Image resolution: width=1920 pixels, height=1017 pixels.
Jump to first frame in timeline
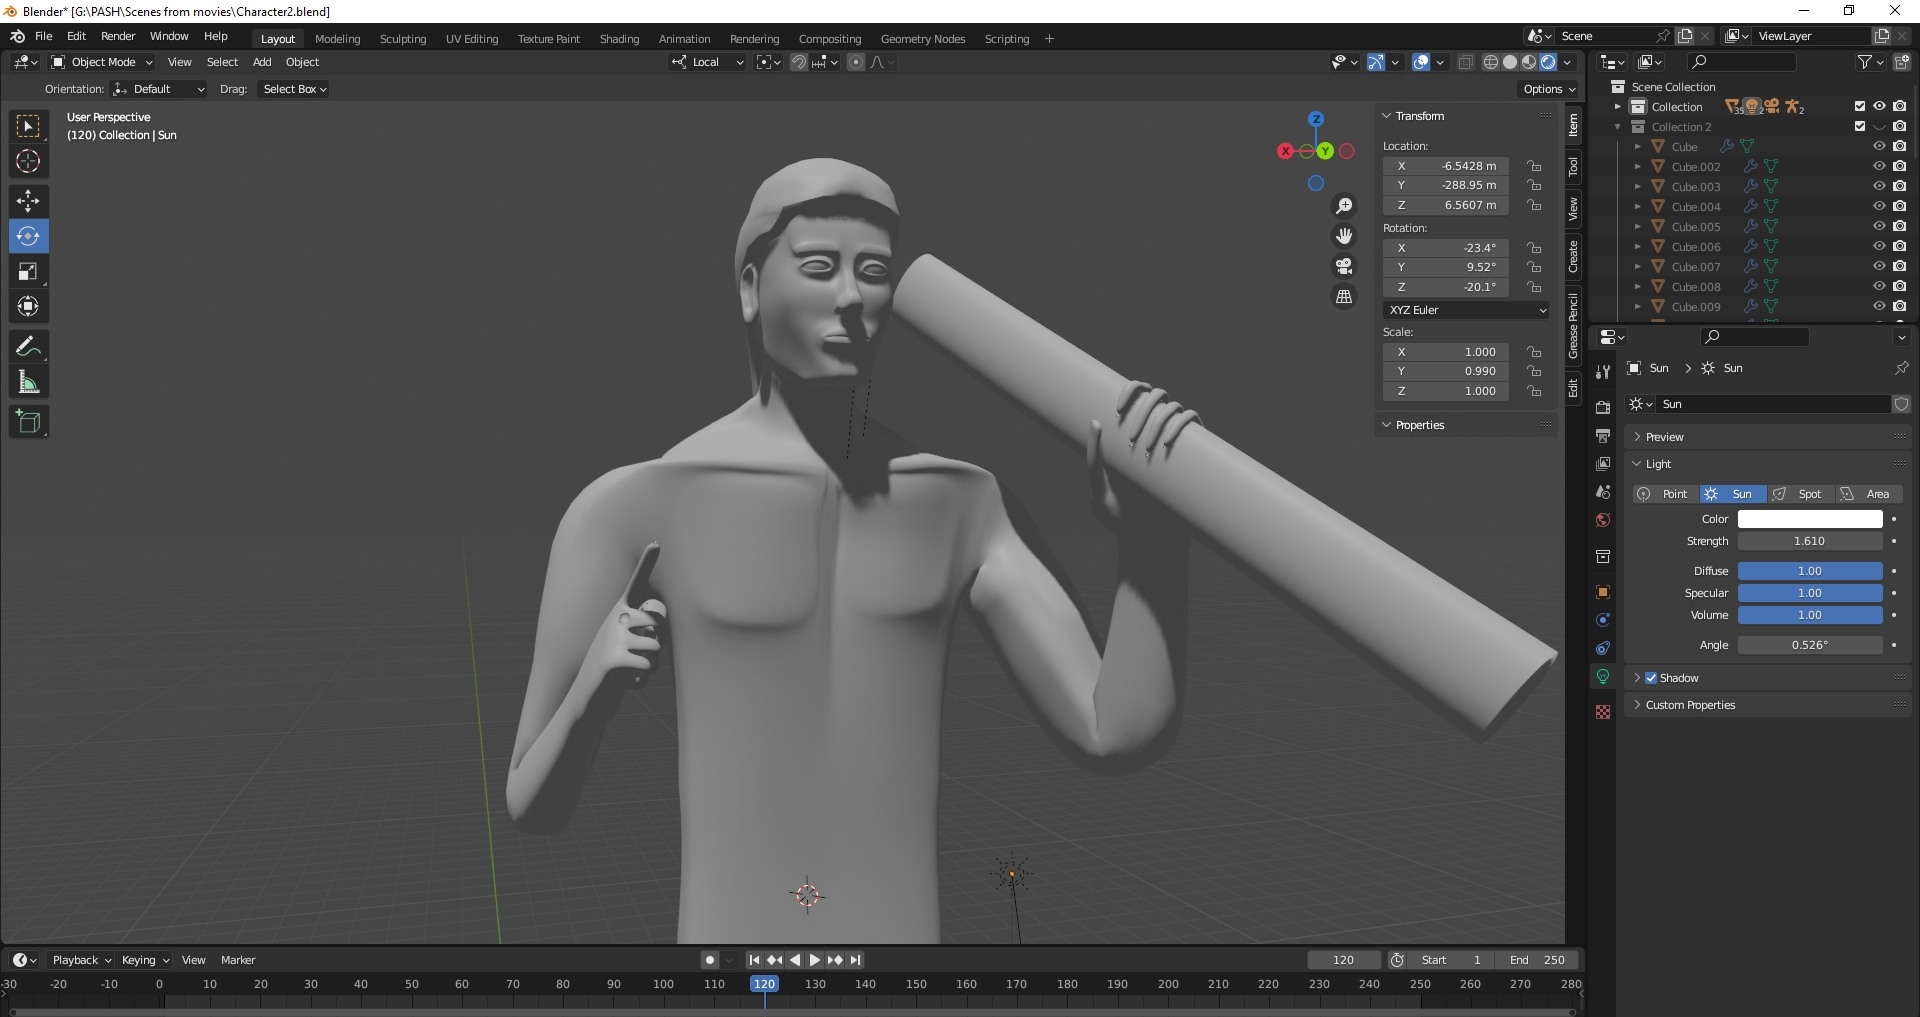[754, 960]
